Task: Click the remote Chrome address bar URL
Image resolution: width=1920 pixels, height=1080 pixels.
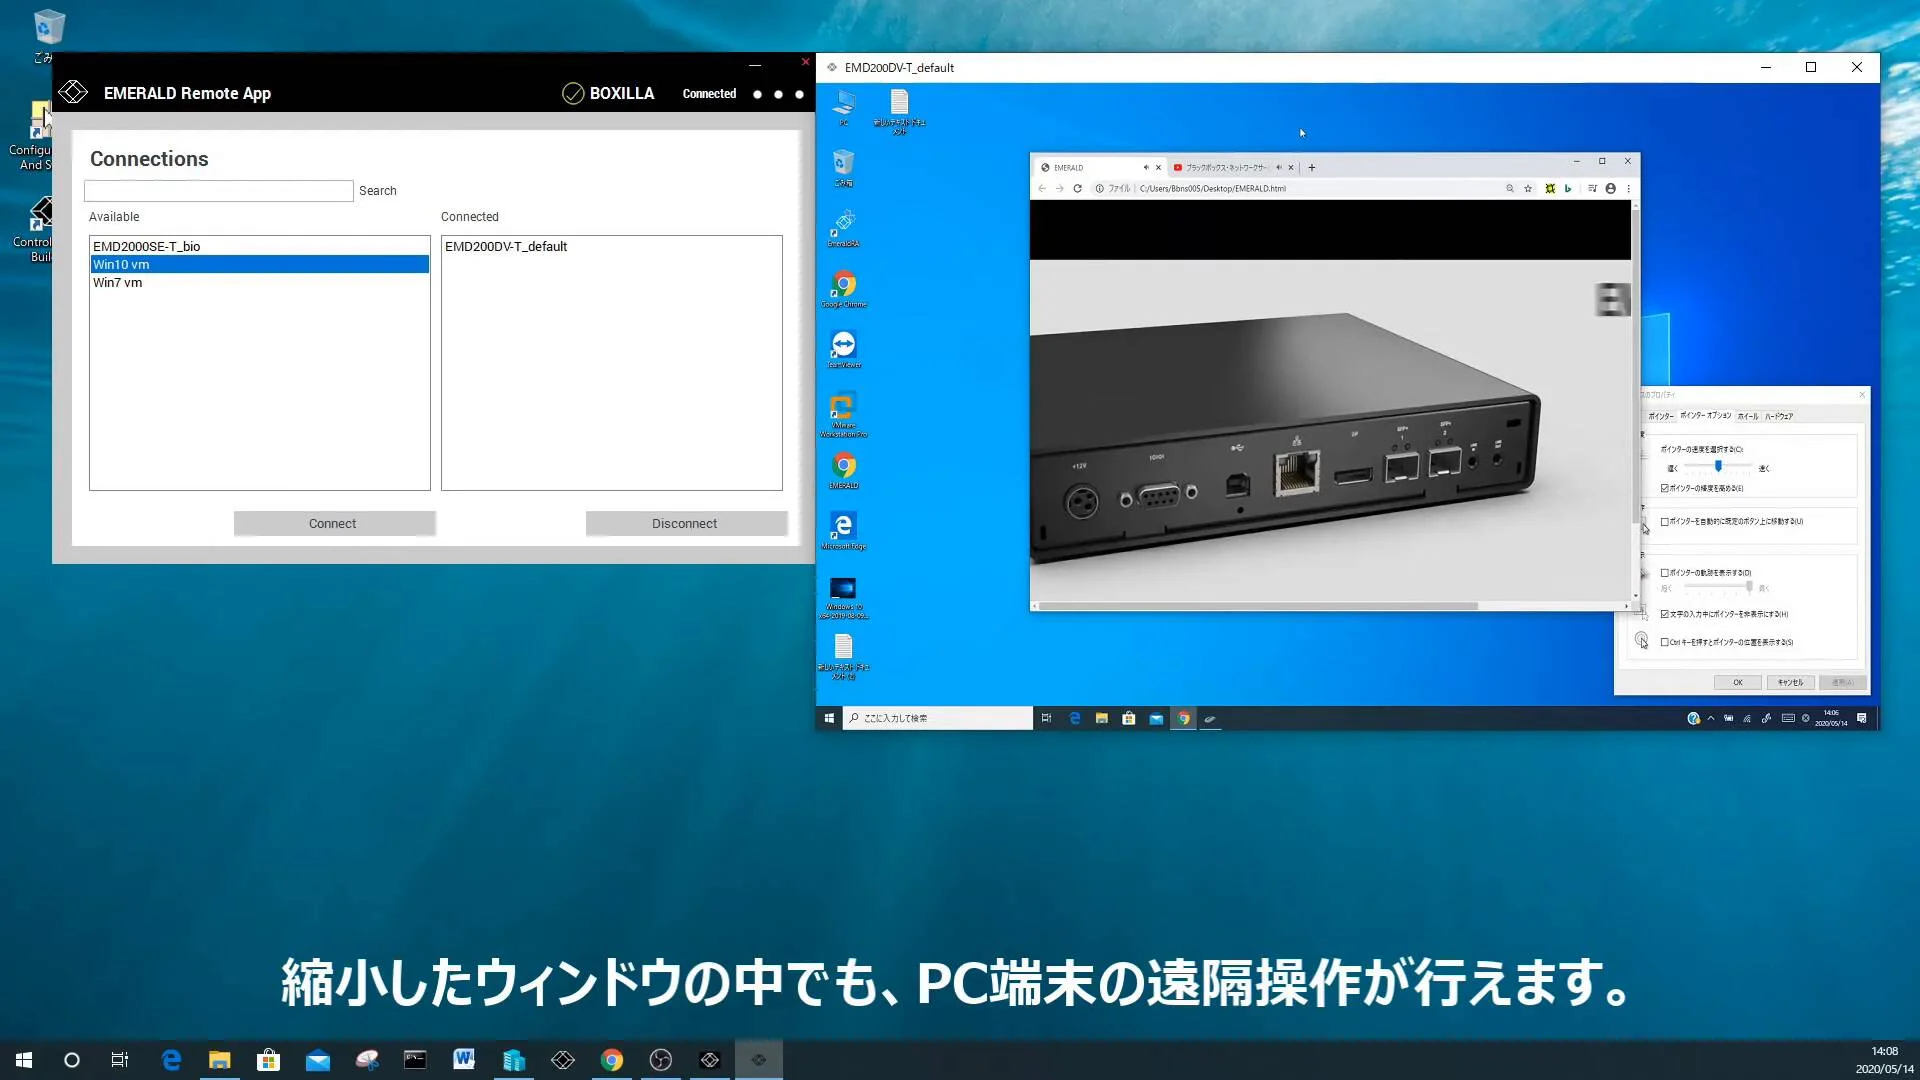Action: tap(1212, 188)
